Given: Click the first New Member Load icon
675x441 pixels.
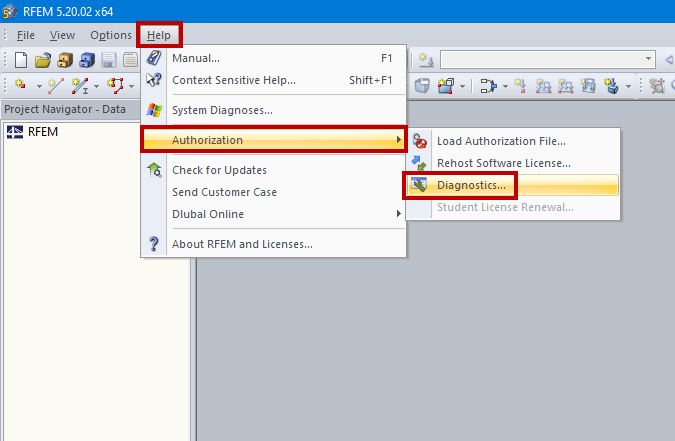Looking at the screenshot, I should (x=543, y=86).
